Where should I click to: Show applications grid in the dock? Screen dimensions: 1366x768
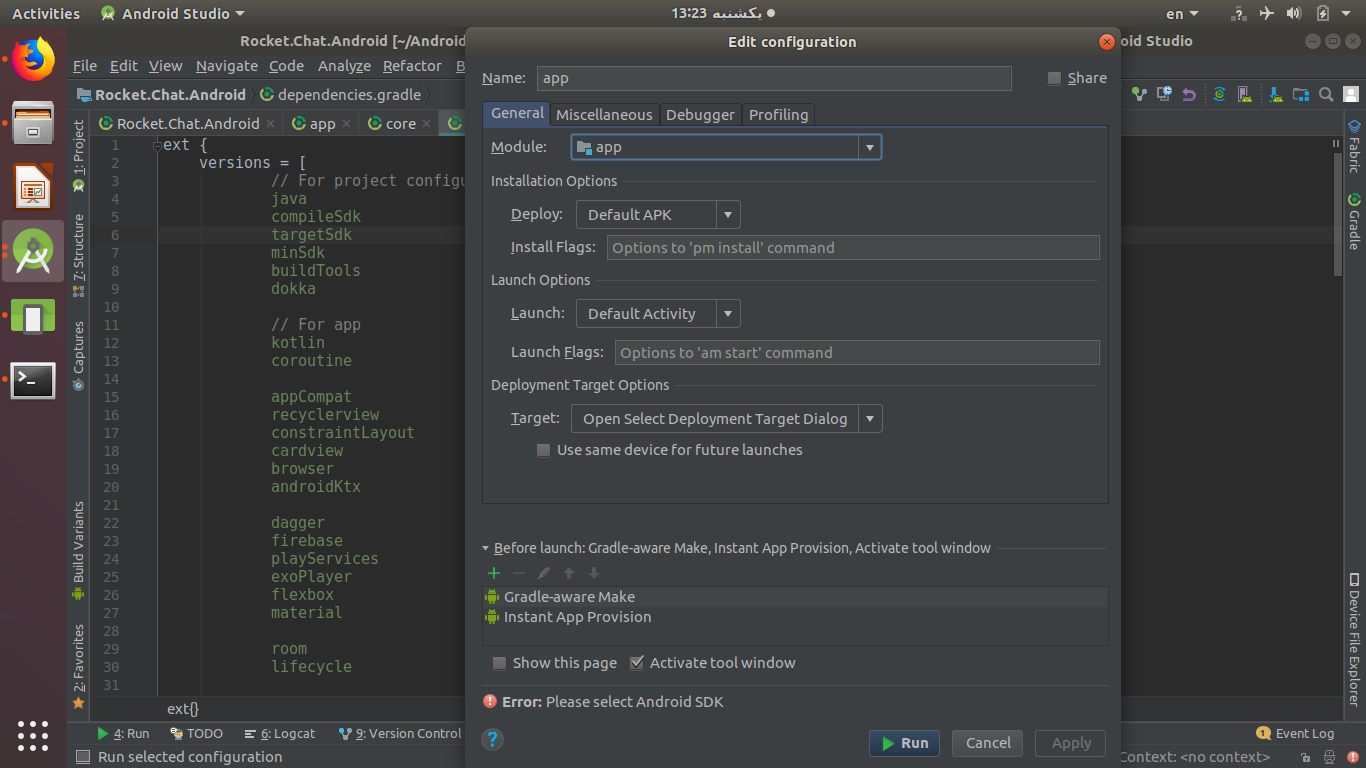pos(33,735)
